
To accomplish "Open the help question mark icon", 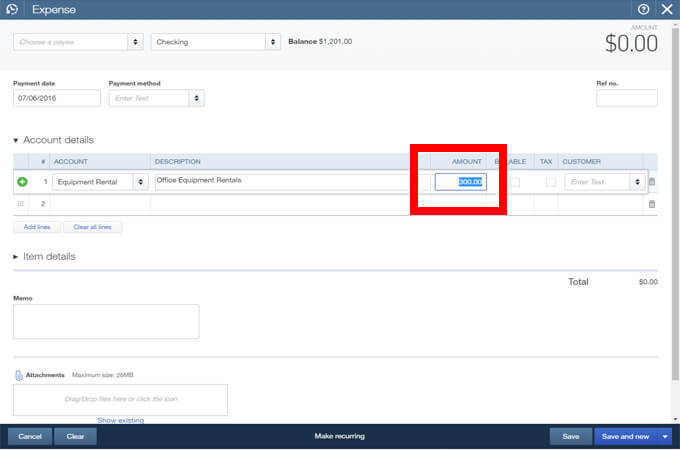I will [644, 9].
